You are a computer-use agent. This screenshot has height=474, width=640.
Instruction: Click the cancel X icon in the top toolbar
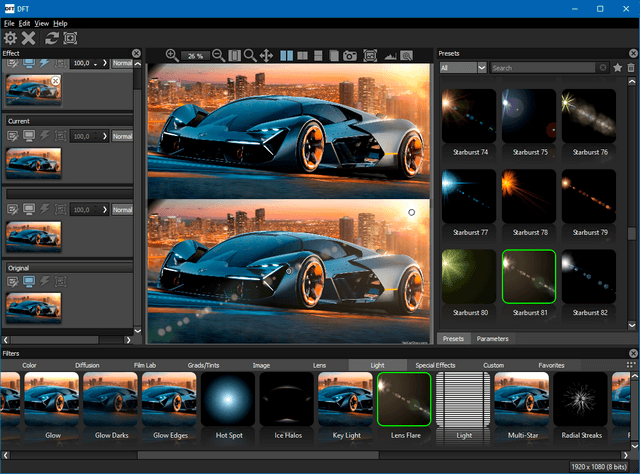pos(29,38)
